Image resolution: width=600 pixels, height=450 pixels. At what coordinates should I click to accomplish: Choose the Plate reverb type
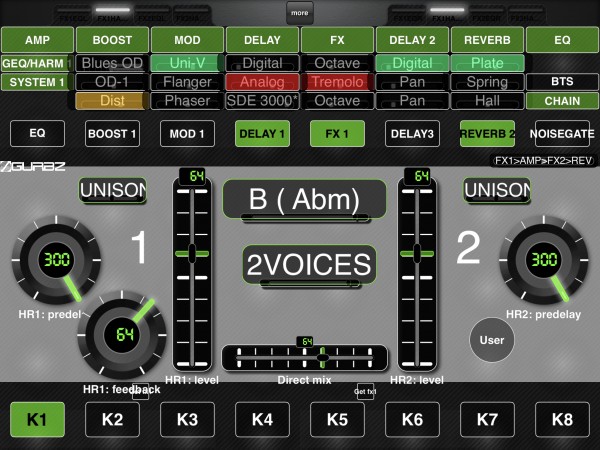point(487,63)
